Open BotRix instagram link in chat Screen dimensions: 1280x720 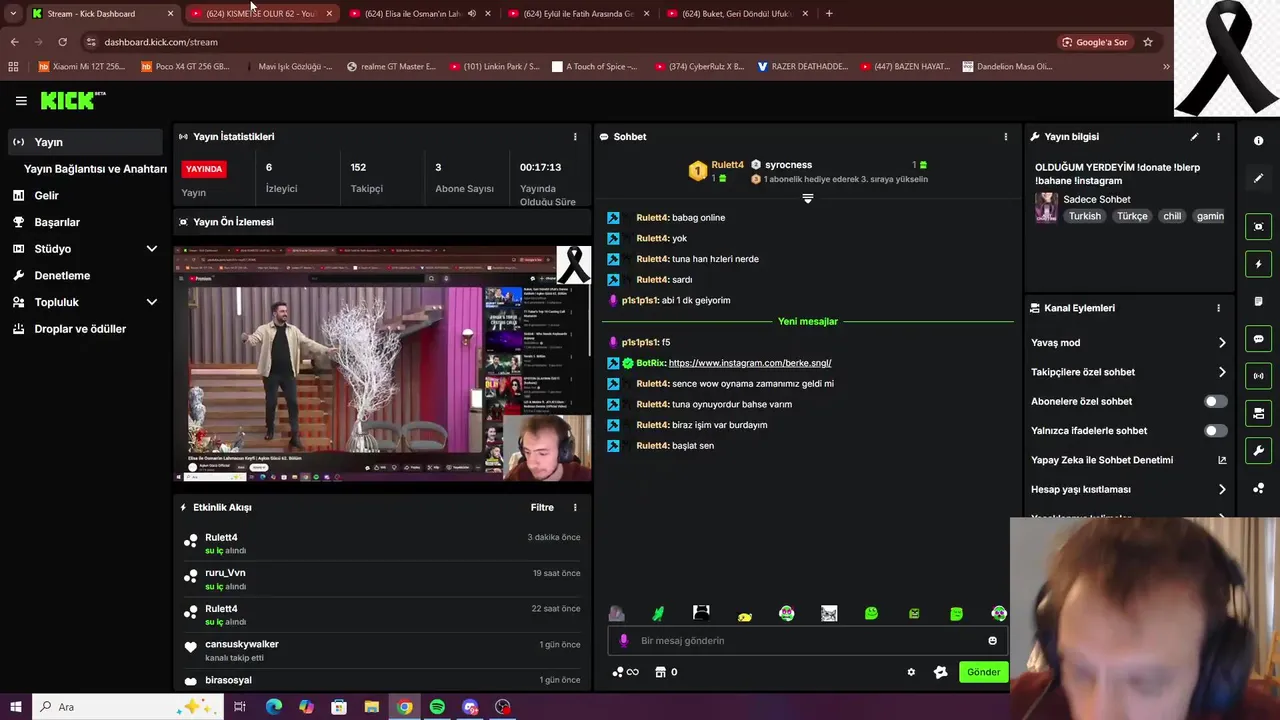point(750,363)
